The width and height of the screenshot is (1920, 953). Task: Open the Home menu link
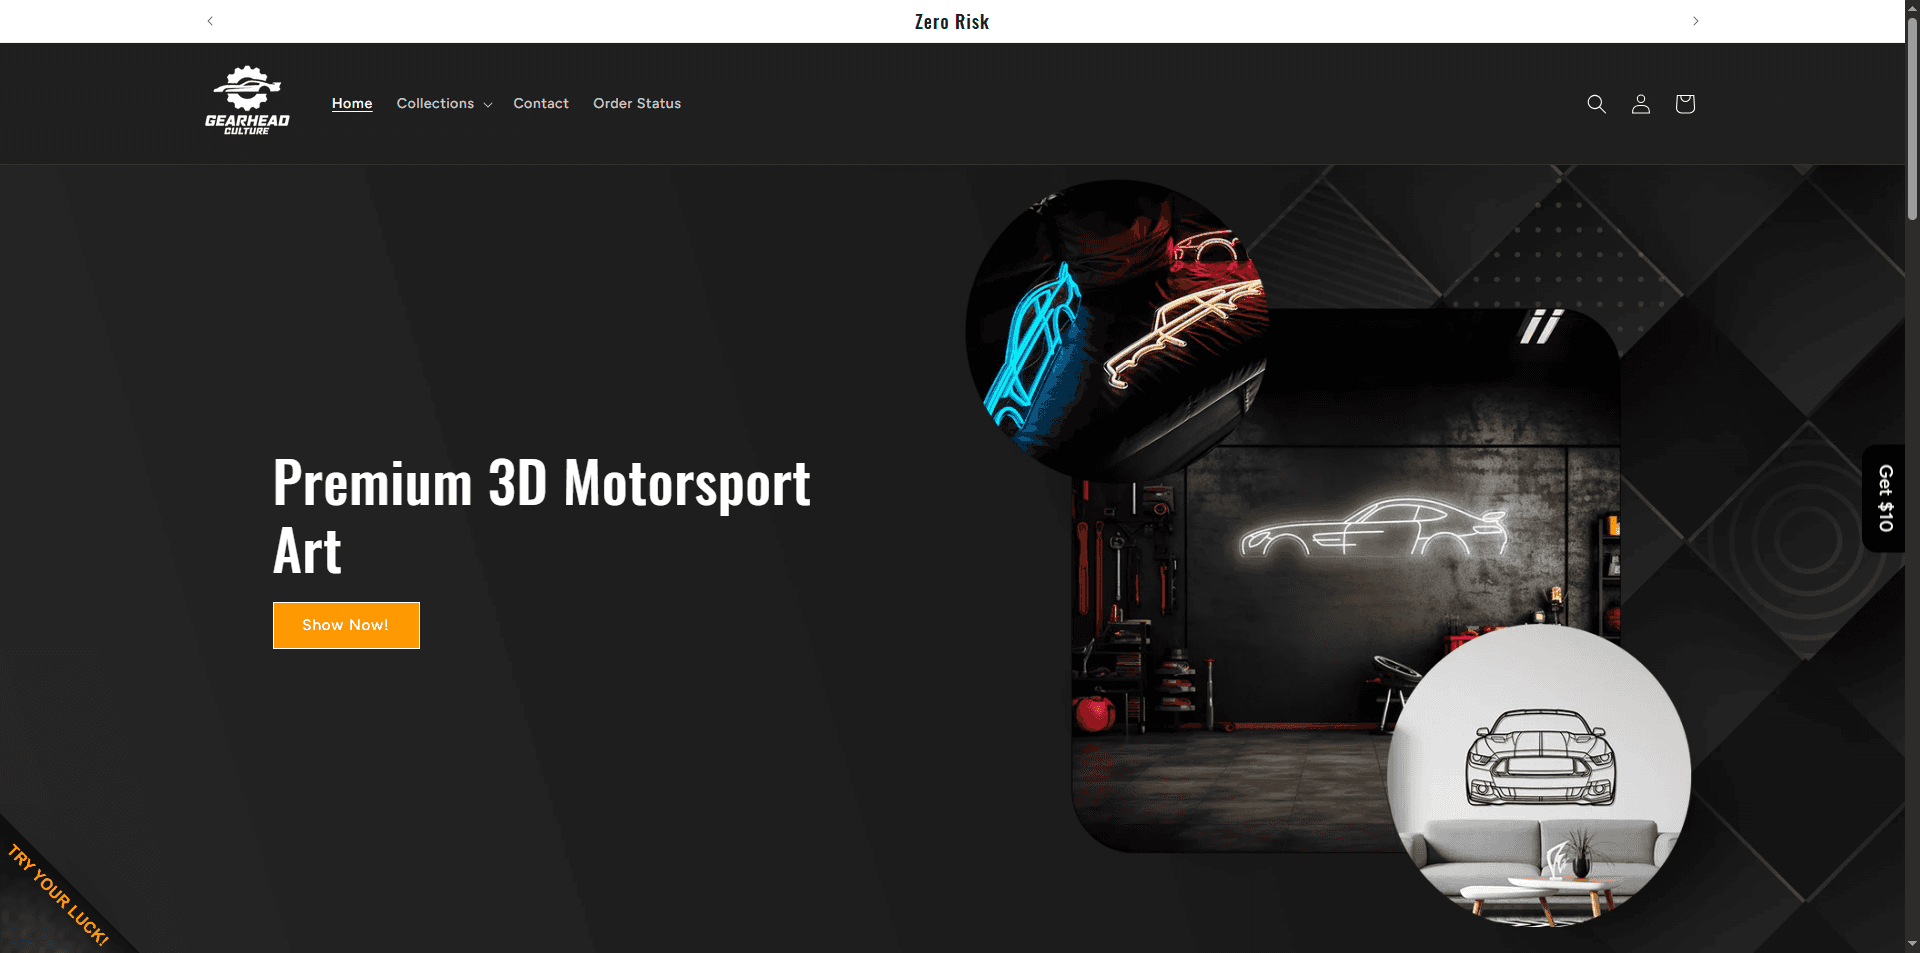tap(352, 103)
